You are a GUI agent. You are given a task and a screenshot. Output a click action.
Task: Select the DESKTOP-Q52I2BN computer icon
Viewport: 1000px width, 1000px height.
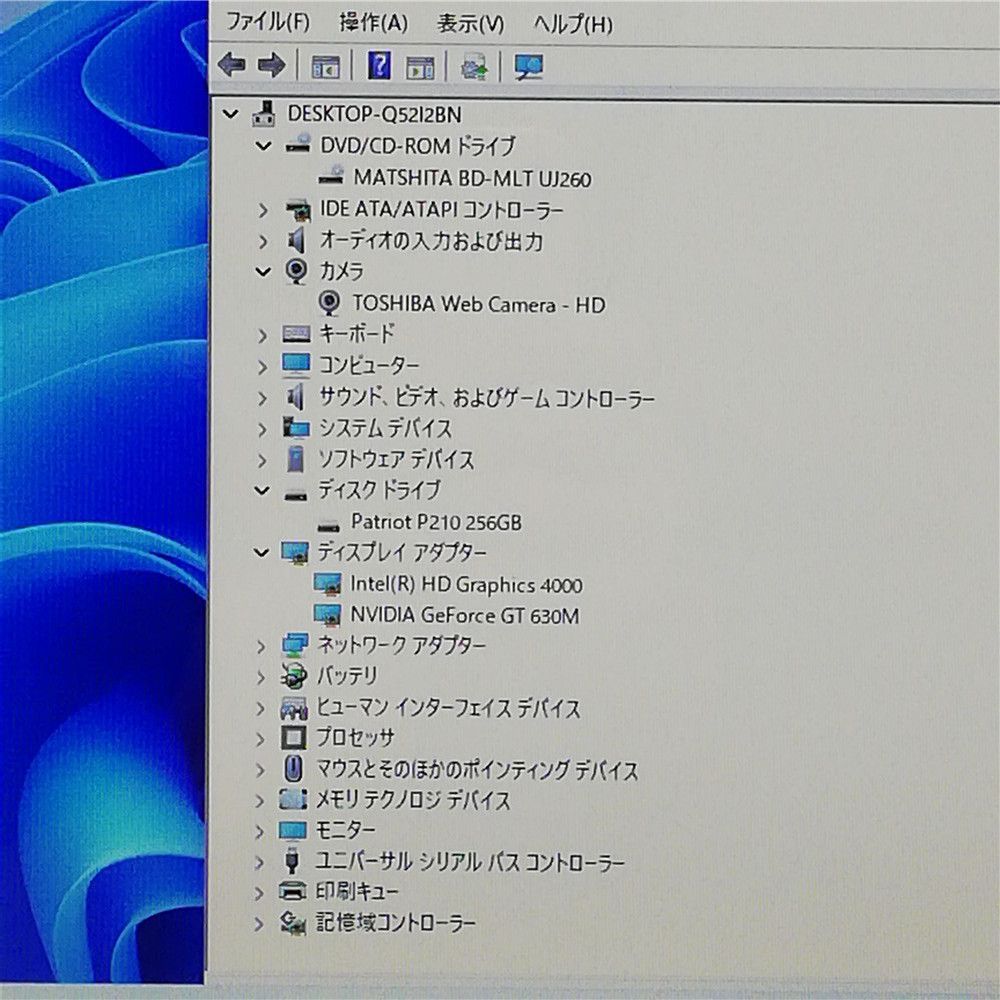[x=265, y=114]
